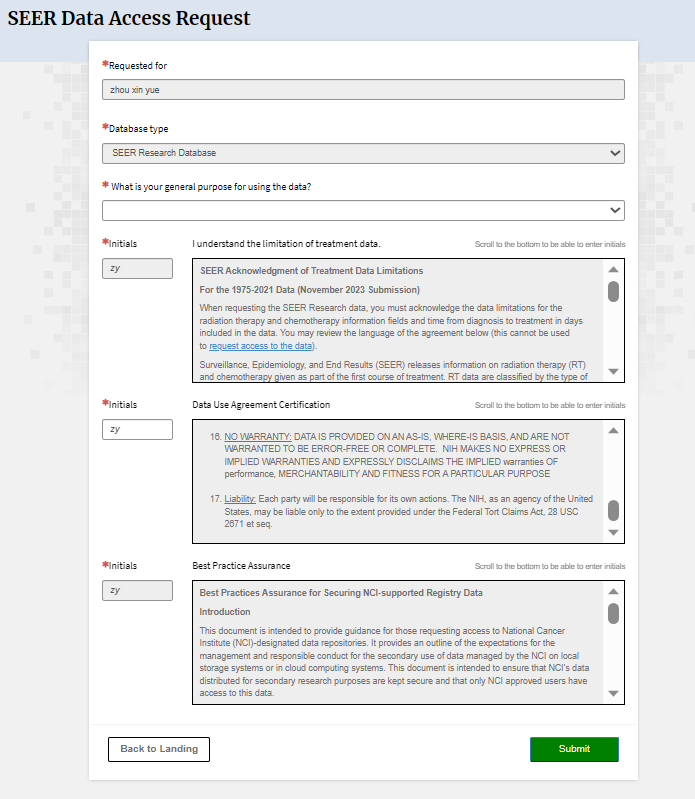Click the Back to Landing button
Screen dimensions: 695x799
point(159,749)
